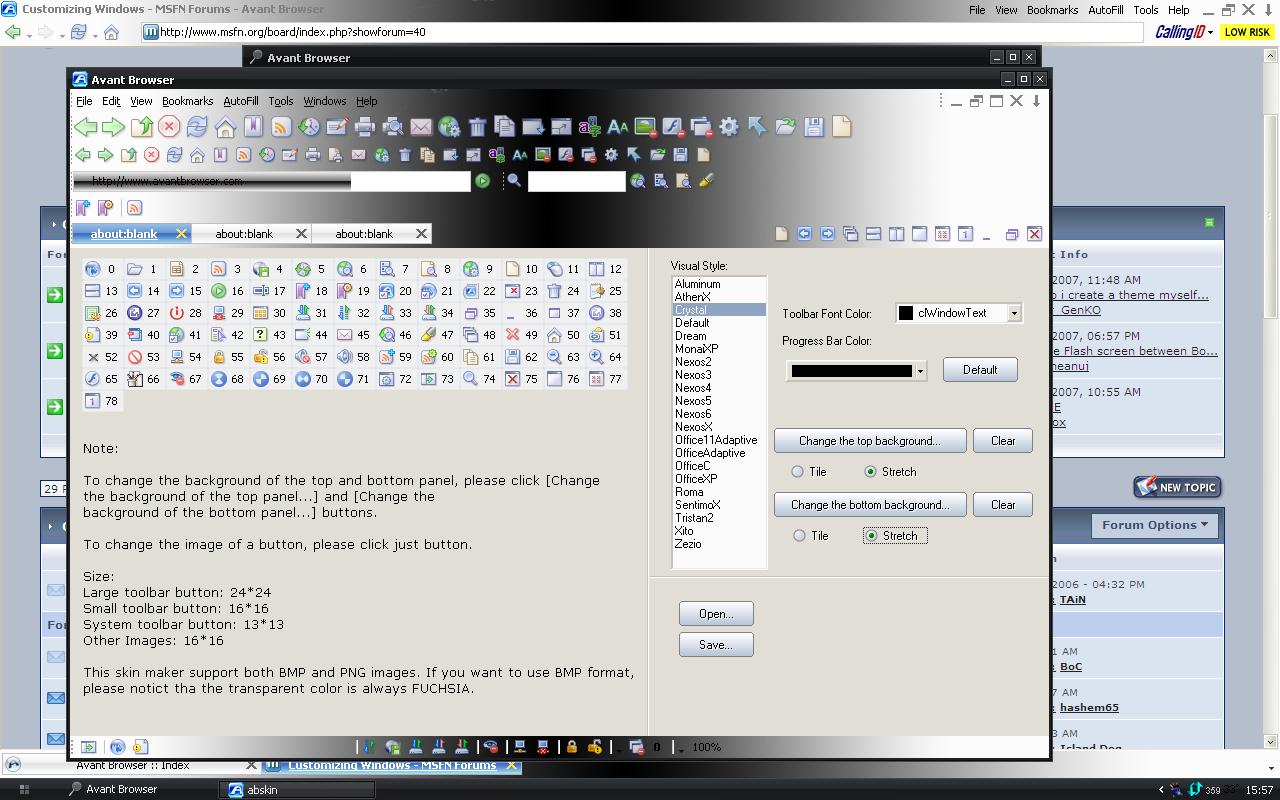Click the large red Stop icon

pos(169,127)
